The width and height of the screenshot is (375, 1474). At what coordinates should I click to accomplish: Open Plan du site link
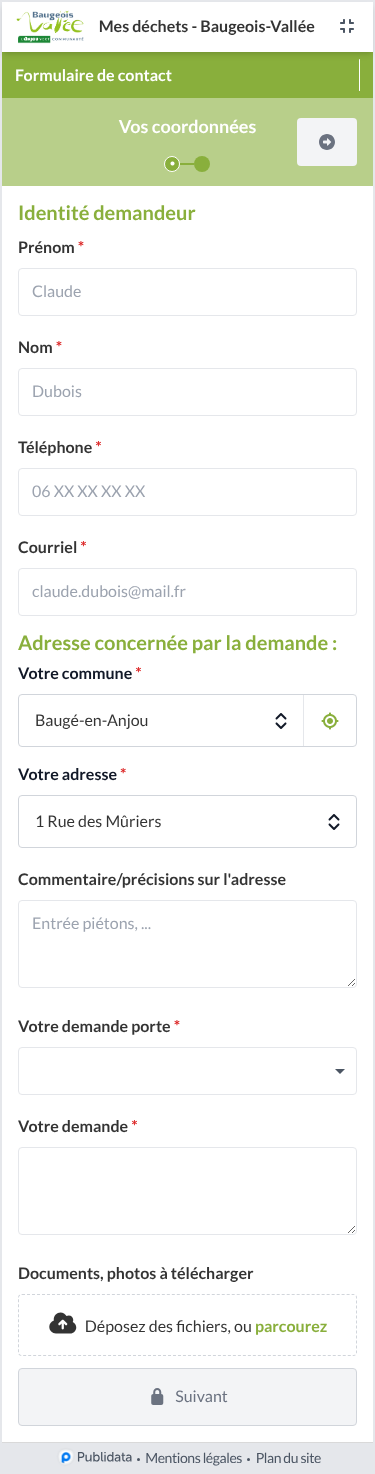(x=288, y=1458)
